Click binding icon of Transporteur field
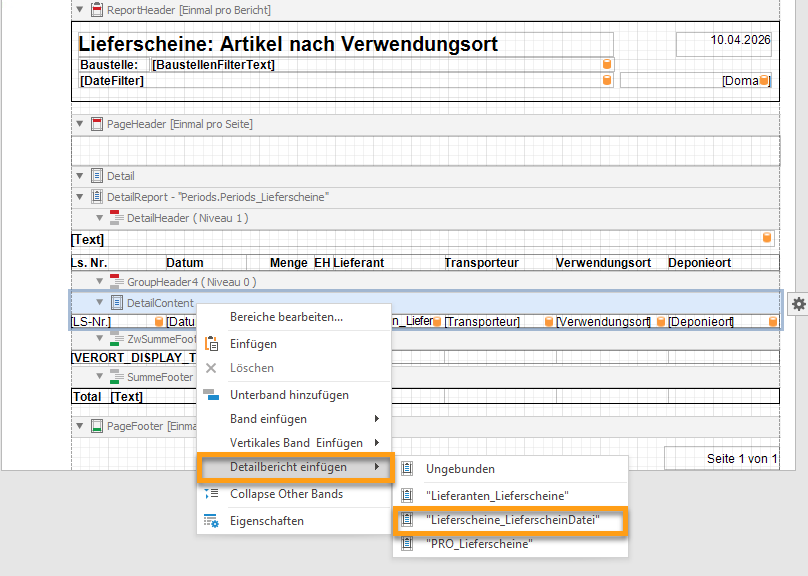808x576 pixels. 549,321
